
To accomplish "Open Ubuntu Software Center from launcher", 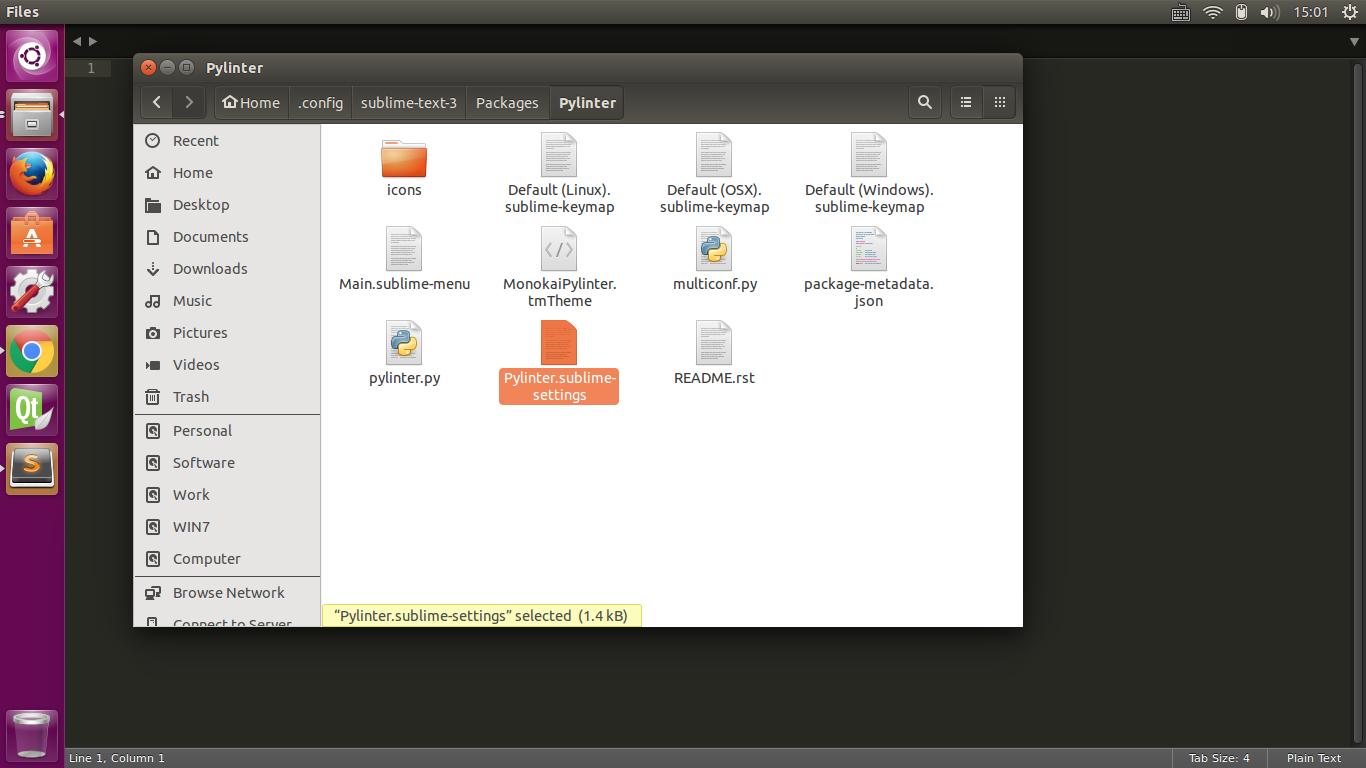I will pos(32,233).
